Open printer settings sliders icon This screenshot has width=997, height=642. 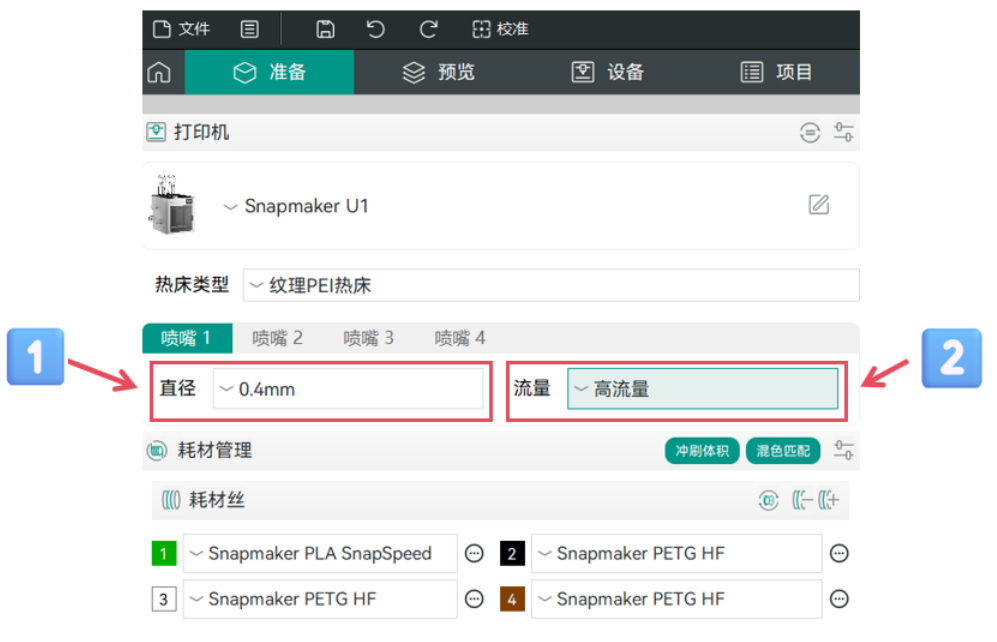(844, 133)
